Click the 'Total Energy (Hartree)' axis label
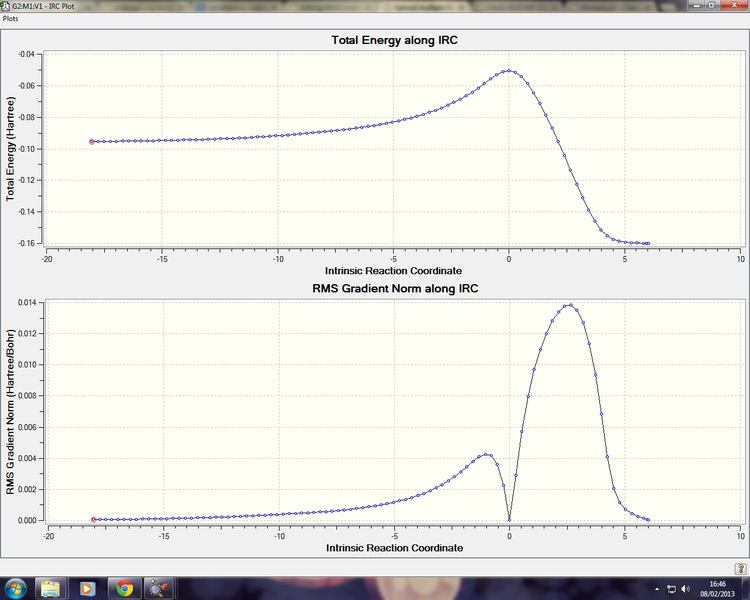This screenshot has height=600, width=750. [10, 149]
